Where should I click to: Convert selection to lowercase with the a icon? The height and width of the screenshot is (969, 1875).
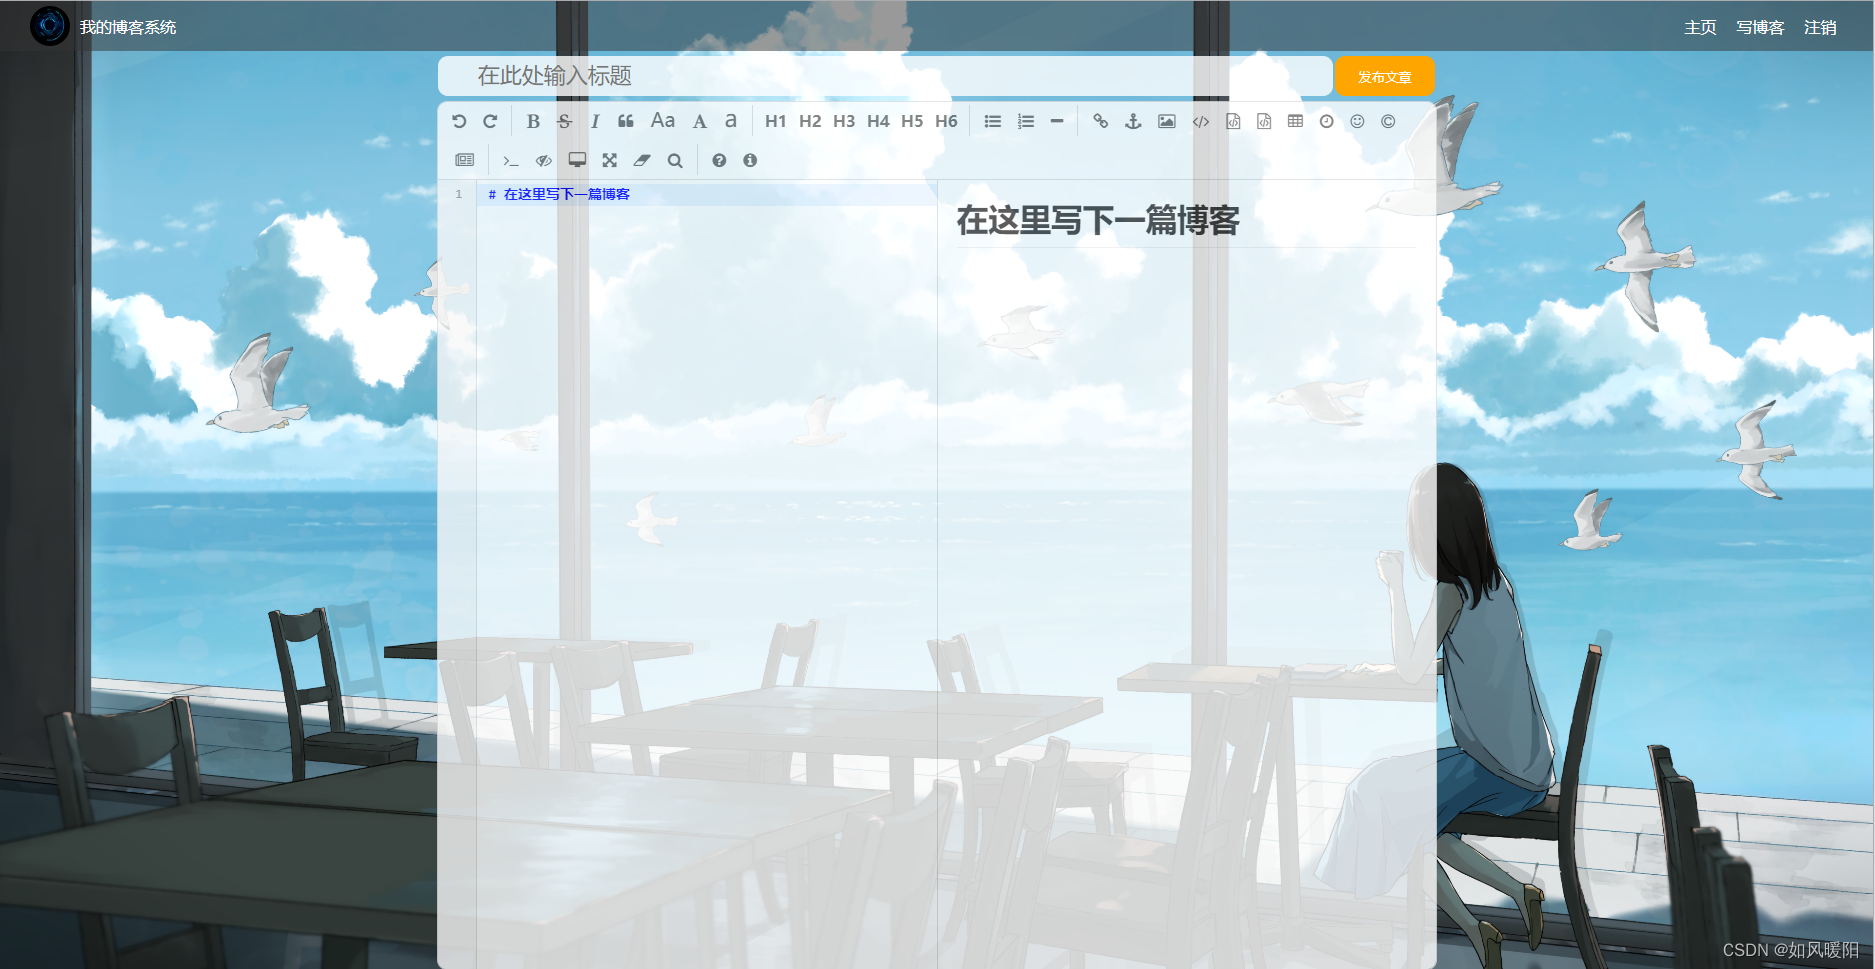tap(731, 121)
